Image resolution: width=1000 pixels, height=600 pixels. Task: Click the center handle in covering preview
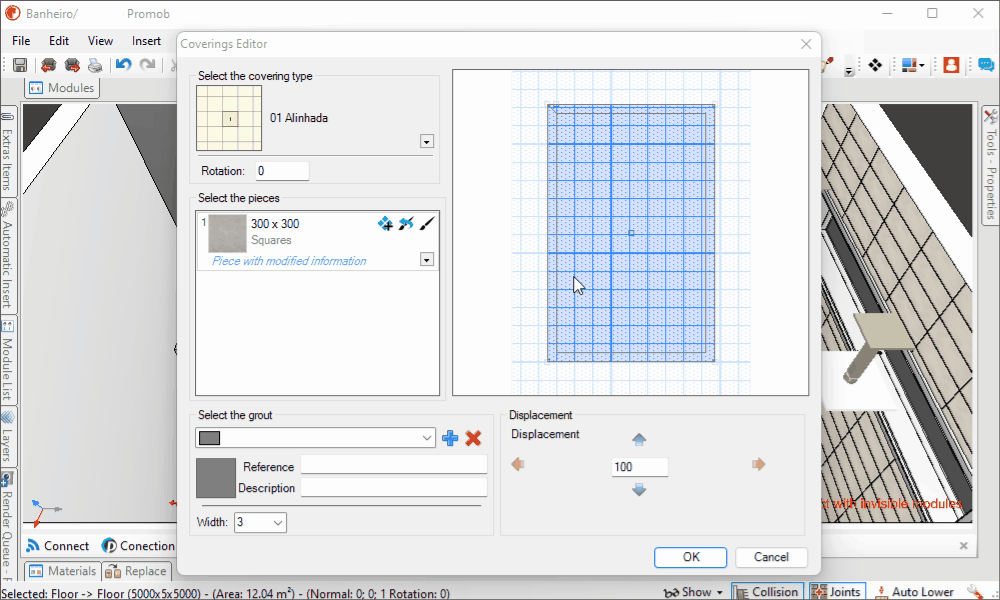(631, 233)
